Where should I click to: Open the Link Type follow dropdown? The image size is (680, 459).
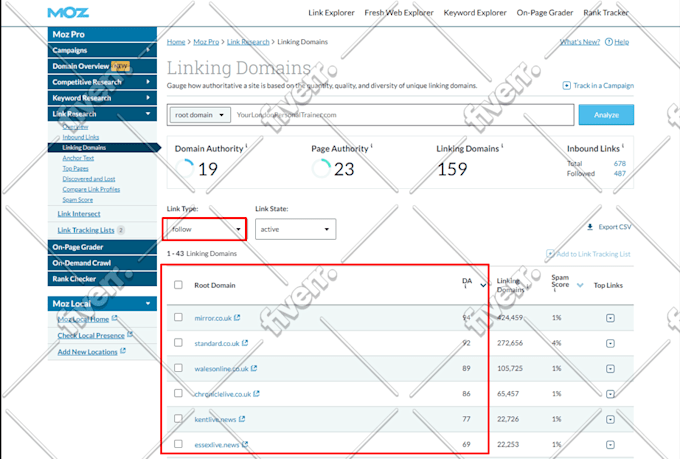205,229
